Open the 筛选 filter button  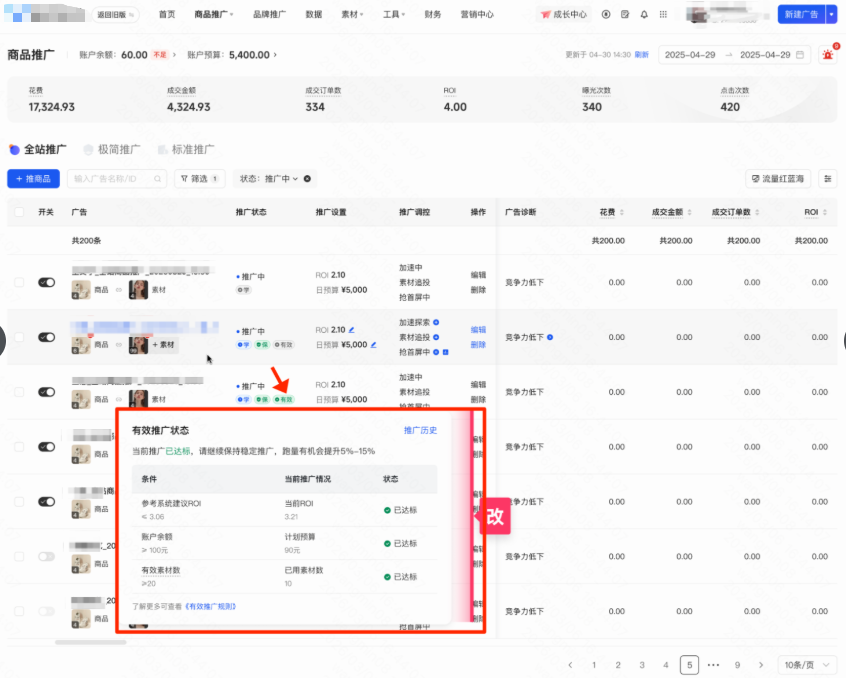[200, 179]
